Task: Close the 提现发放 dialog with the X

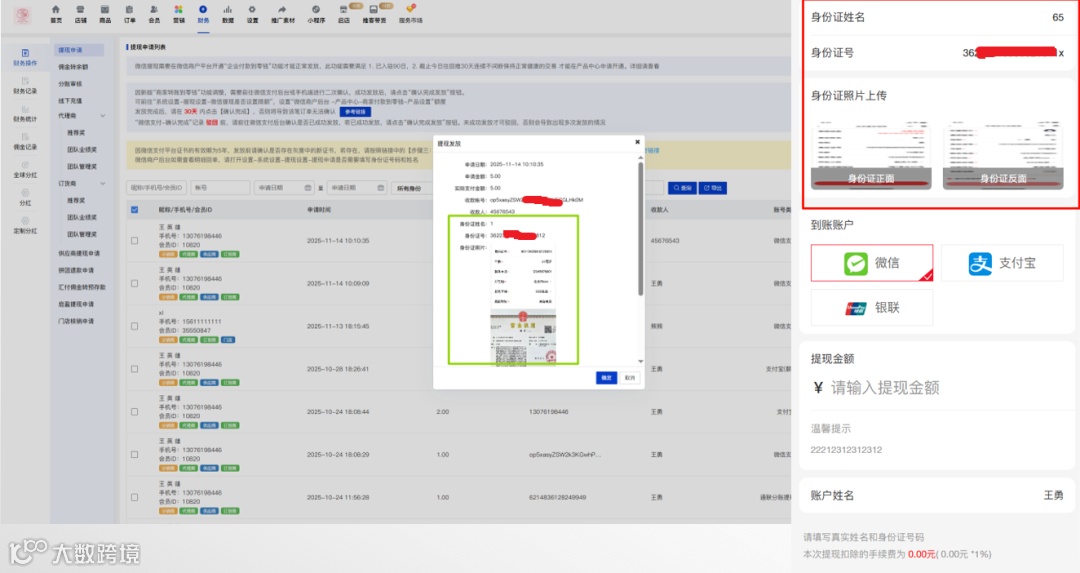Action: pyautogui.click(x=636, y=142)
